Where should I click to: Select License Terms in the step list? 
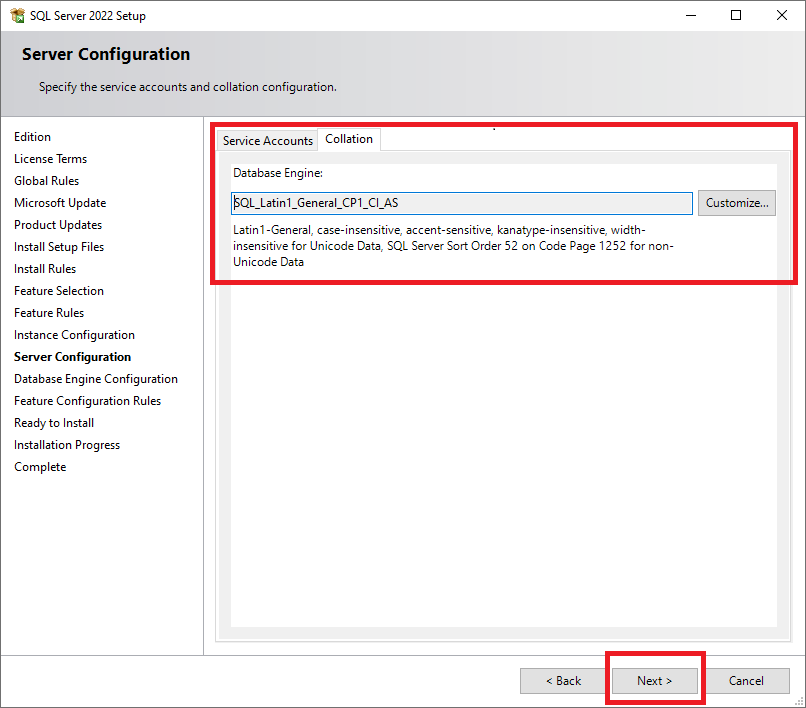pyautogui.click(x=50, y=159)
